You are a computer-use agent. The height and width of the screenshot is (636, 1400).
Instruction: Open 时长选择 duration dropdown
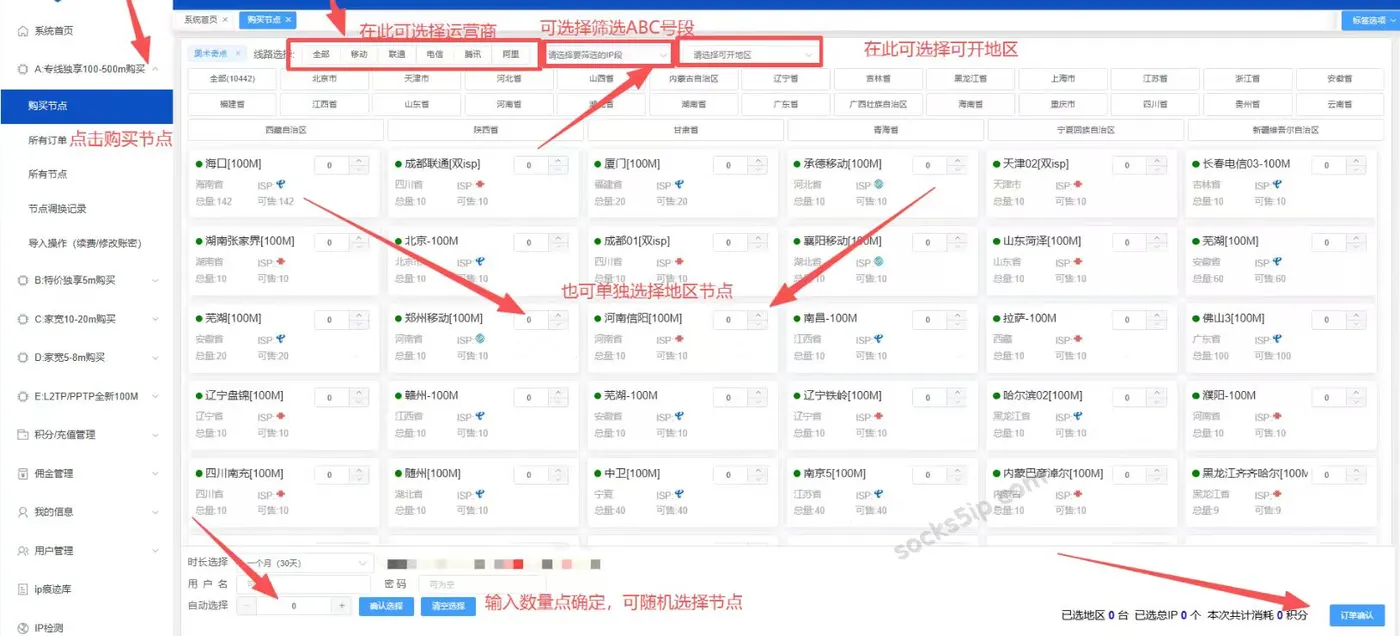[304, 563]
